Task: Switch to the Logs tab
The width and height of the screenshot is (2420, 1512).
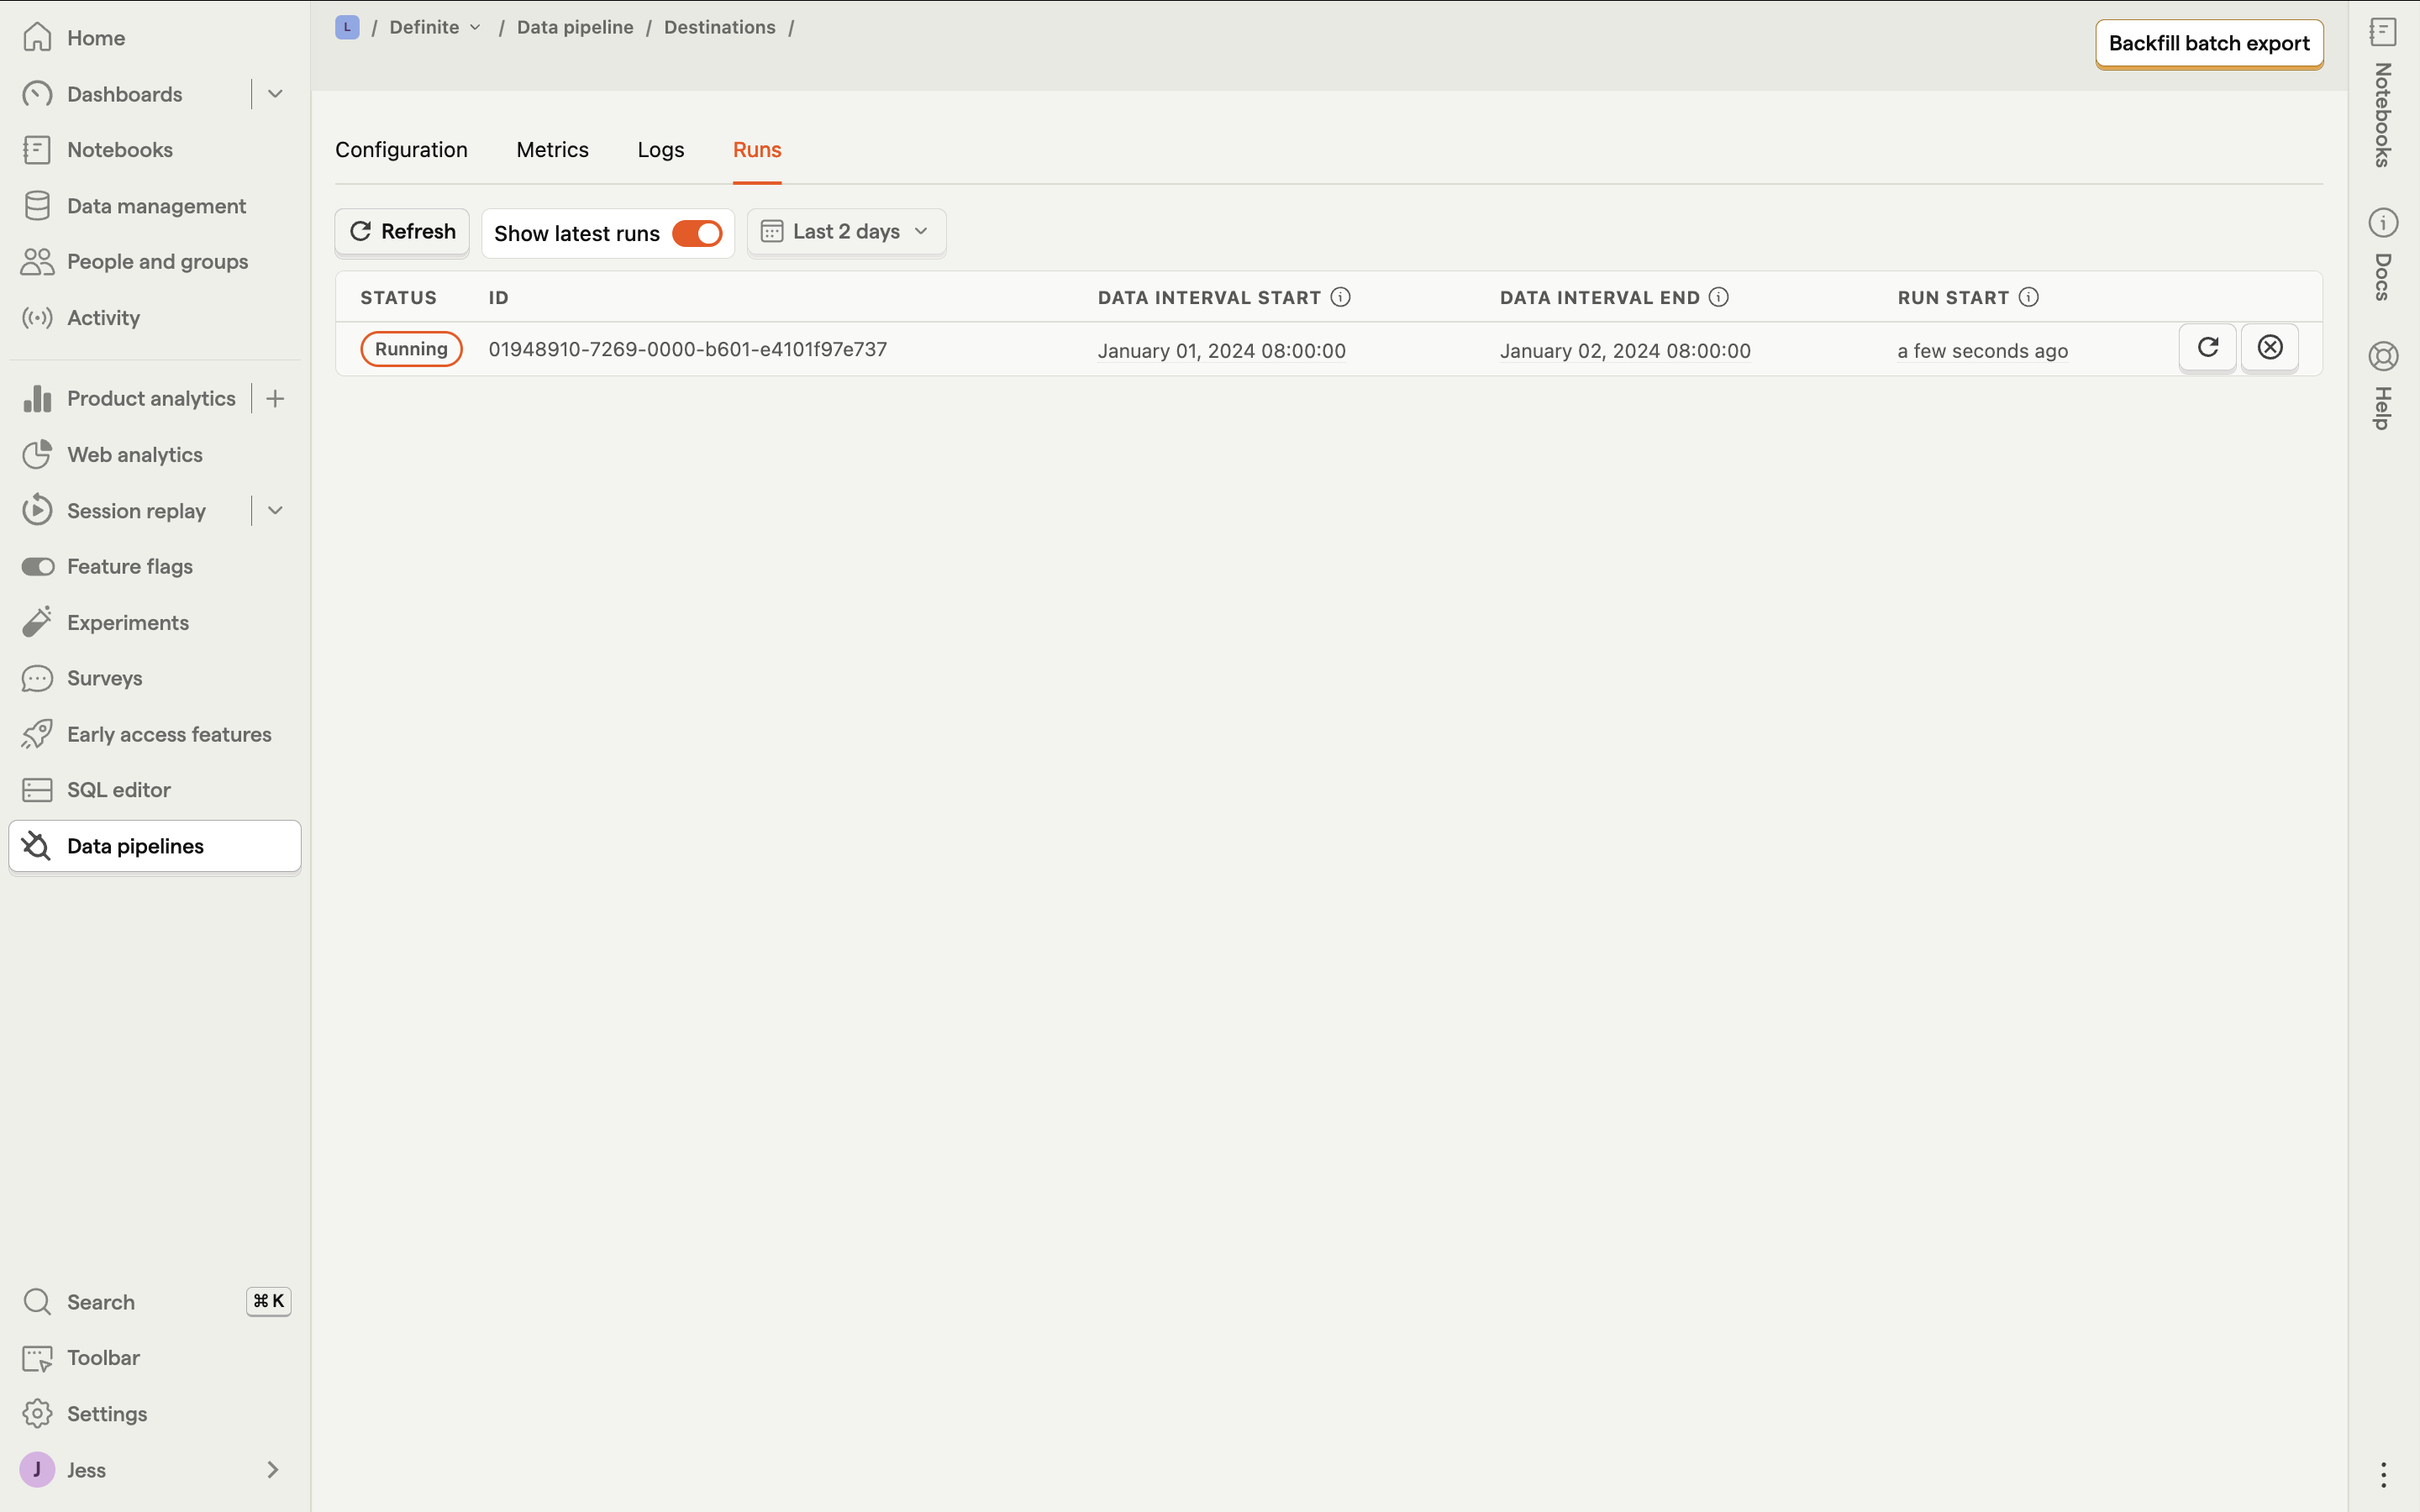Action: (660, 150)
